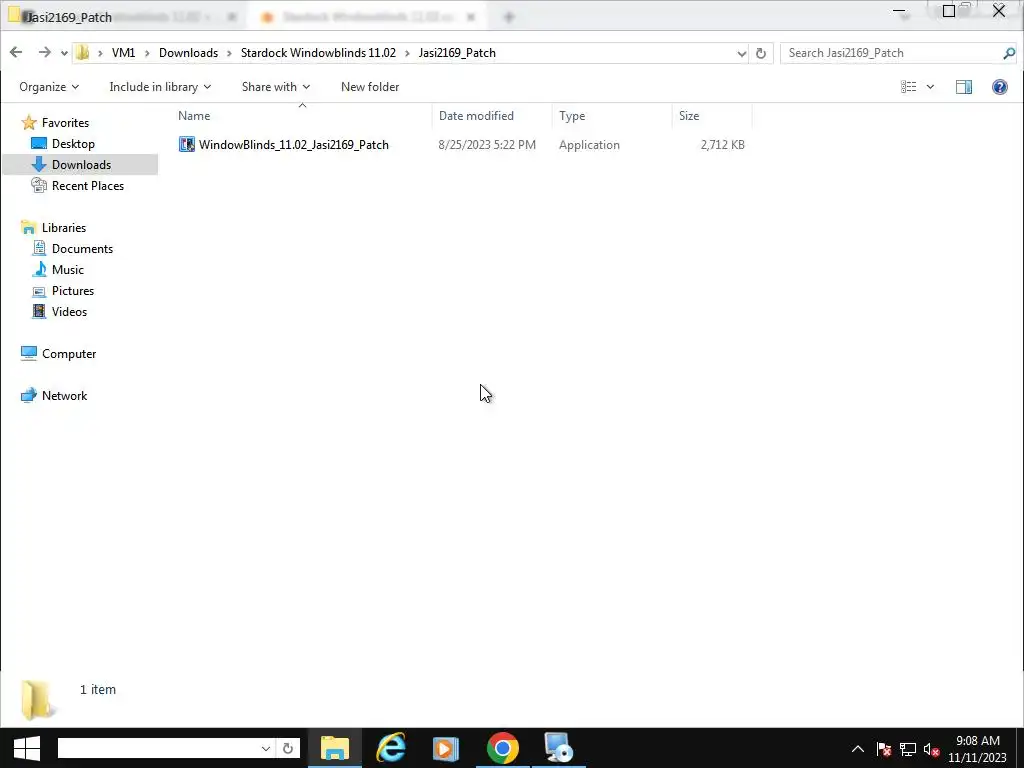The width and height of the screenshot is (1024, 768).
Task: Toggle the preview pane
Action: click(x=964, y=87)
